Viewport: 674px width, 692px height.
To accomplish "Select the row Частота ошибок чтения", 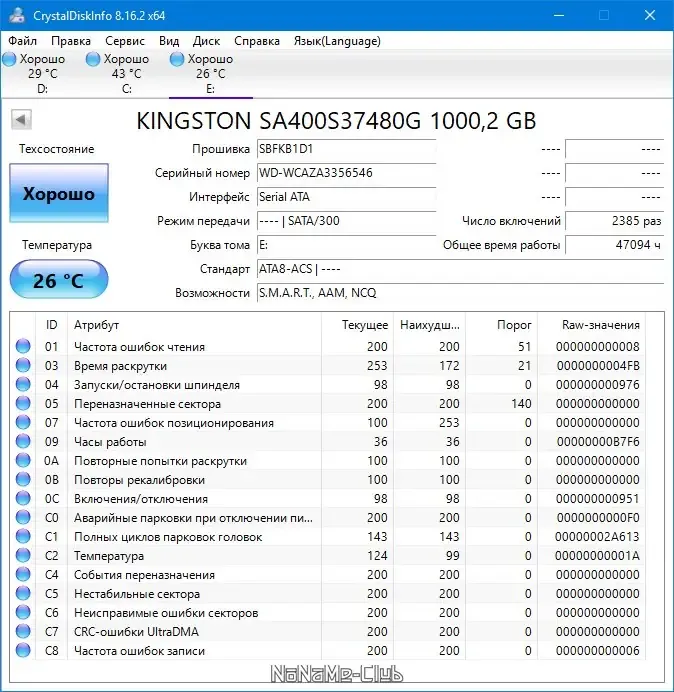I will click(x=328, y=346).
